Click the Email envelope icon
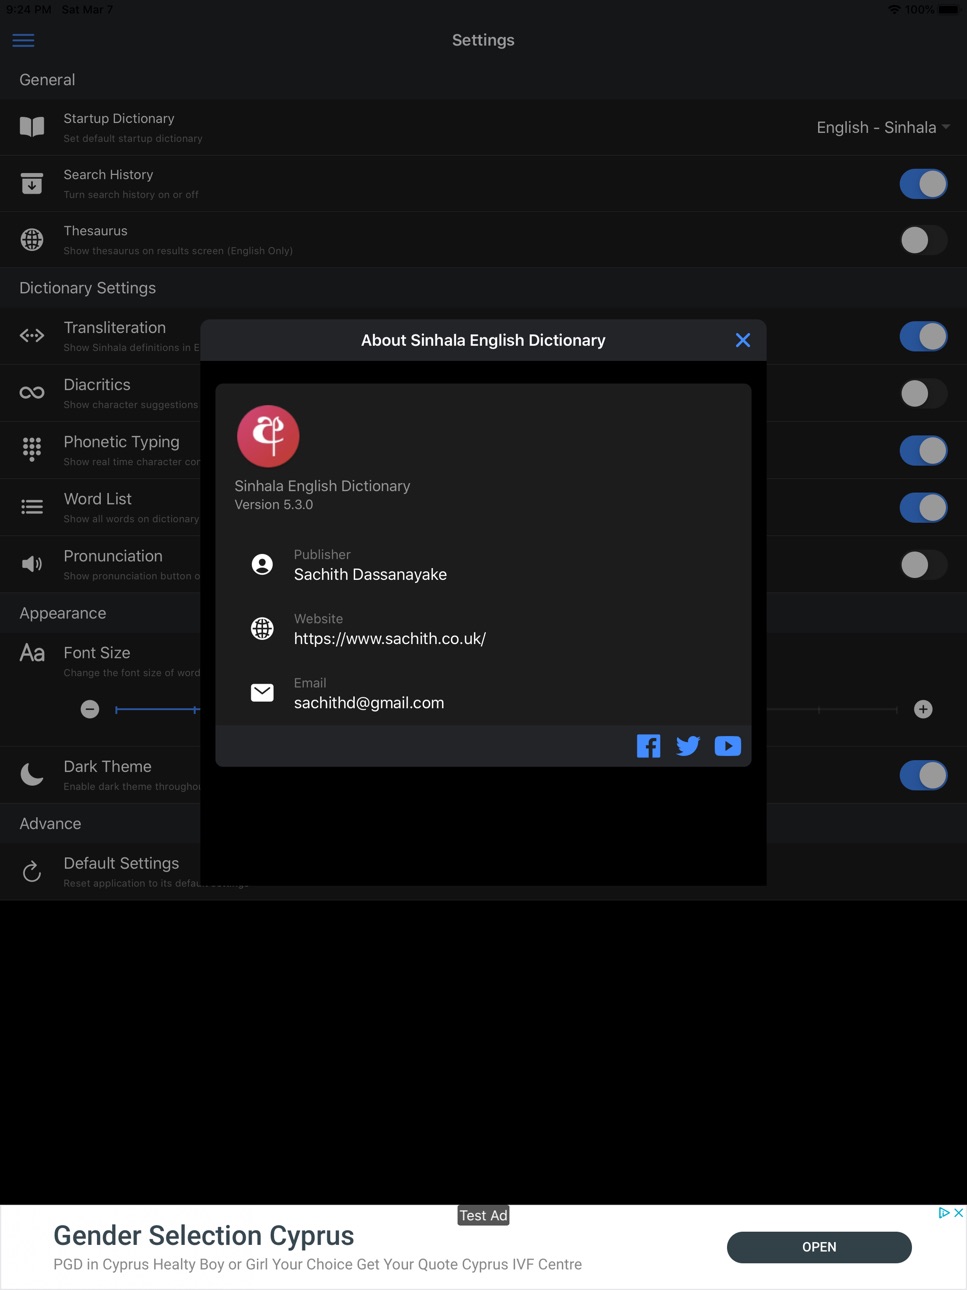 262,693
